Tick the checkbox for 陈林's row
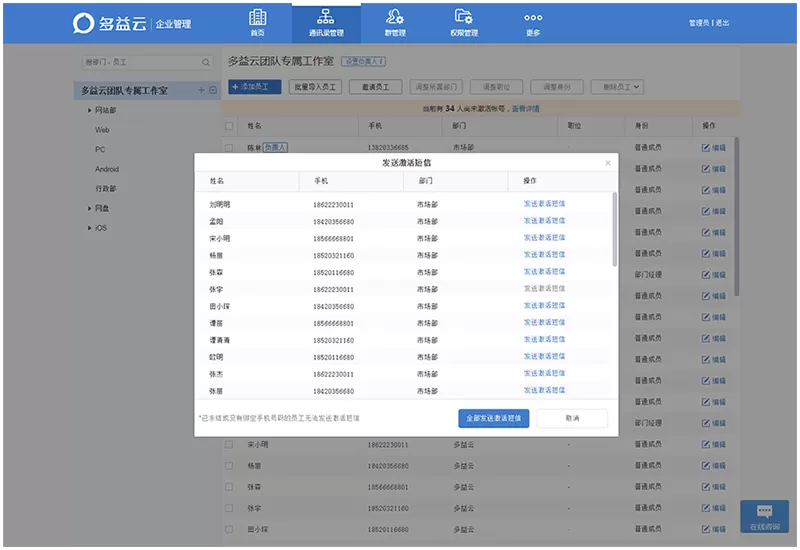This screenshot has width=800, height=550. coord(229,147)
